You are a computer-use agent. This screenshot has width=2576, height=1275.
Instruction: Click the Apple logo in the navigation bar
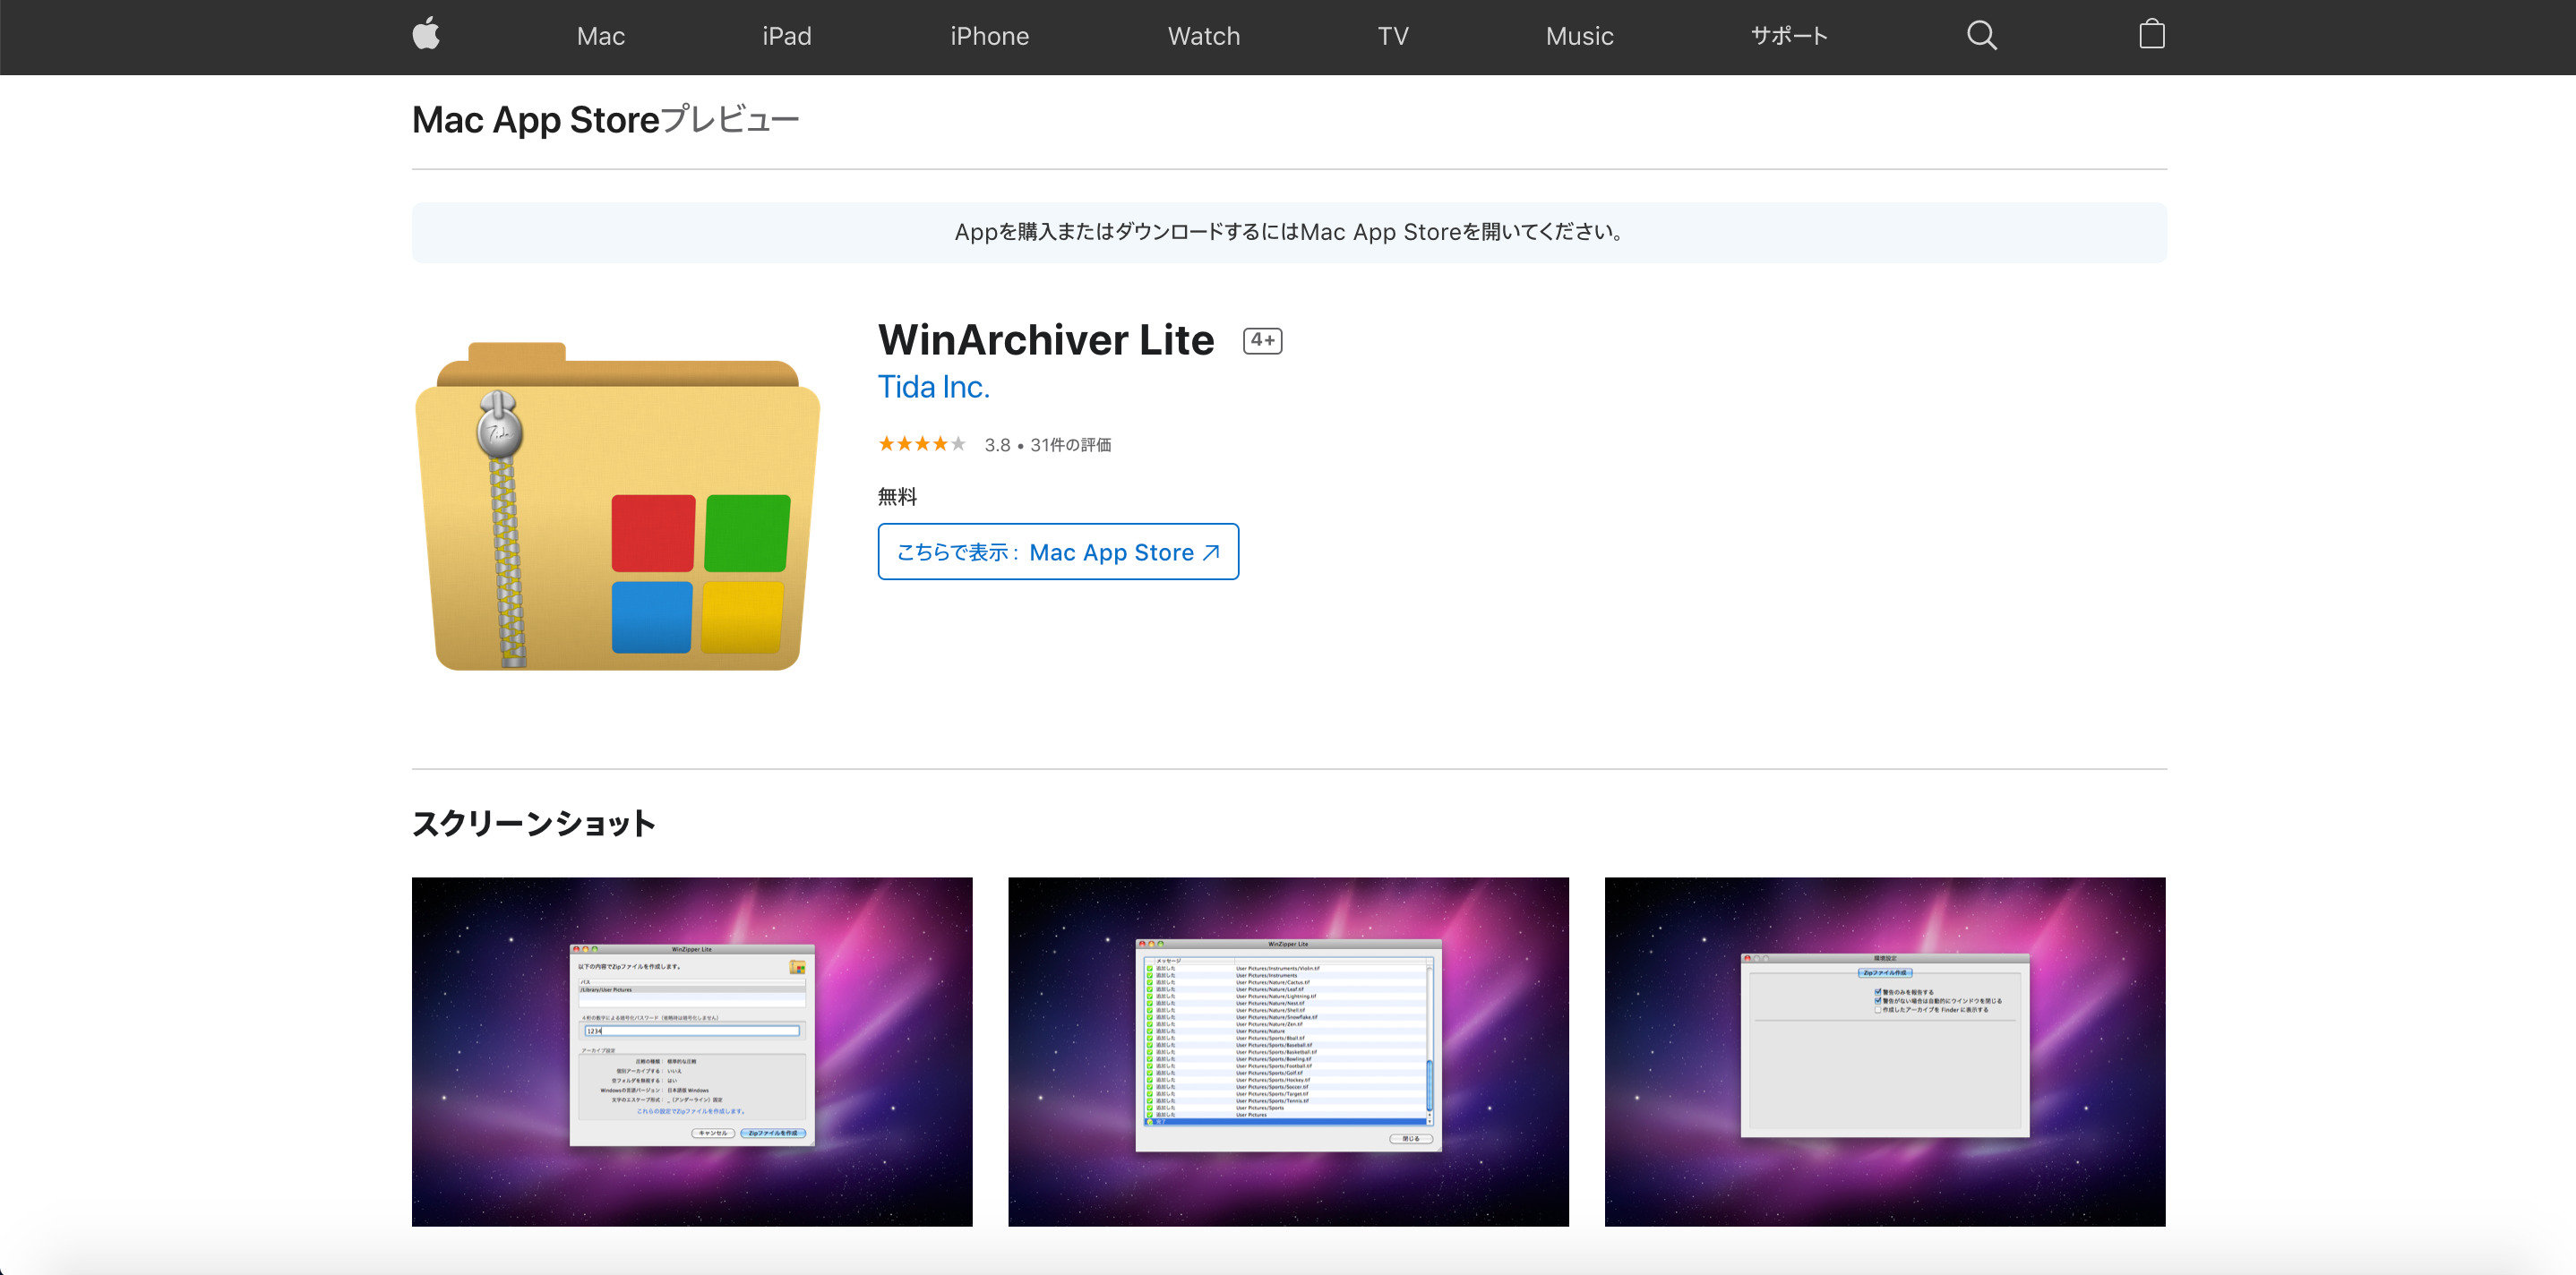(x=426, y=34)
